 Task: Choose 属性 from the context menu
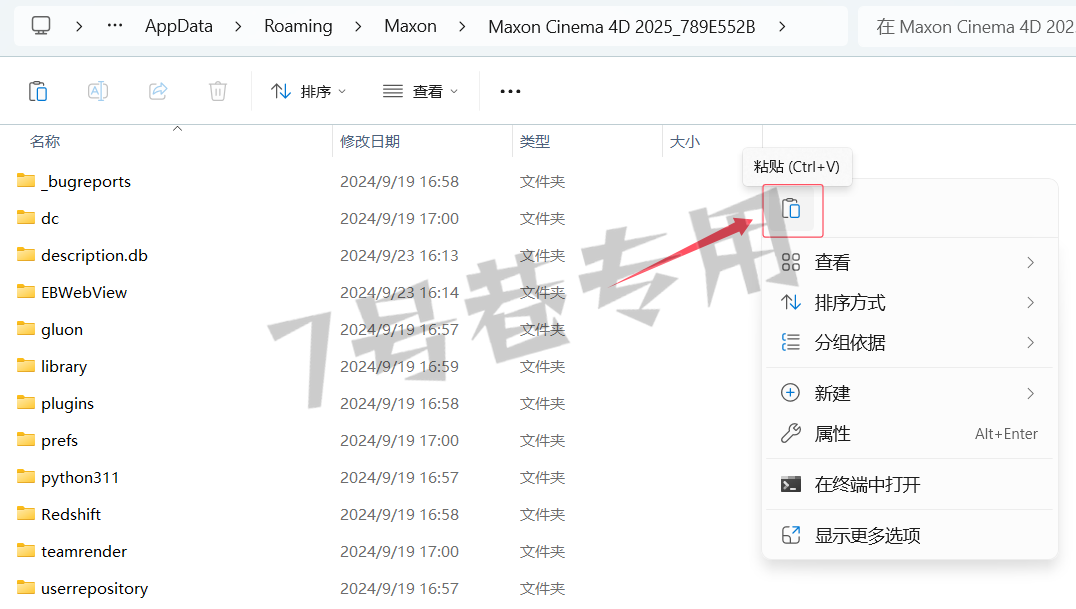909,433
